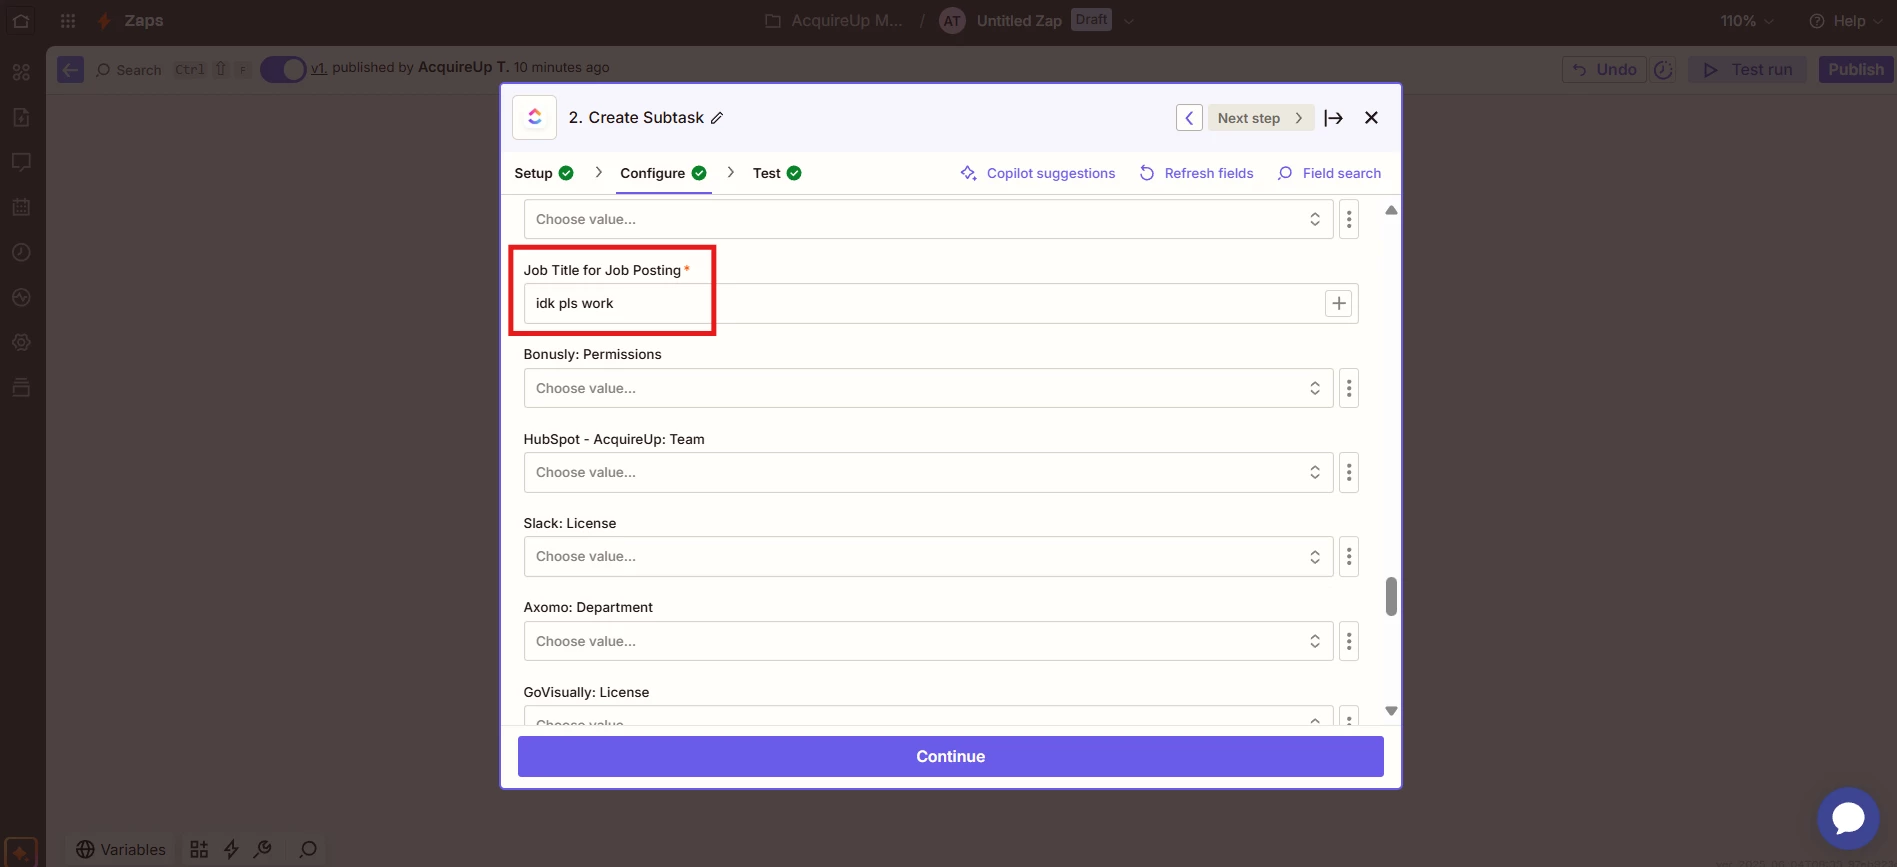Open the apps grid launcher icon
The image size is (1897, 867).
pyautogui.click(x=68, y=20)
